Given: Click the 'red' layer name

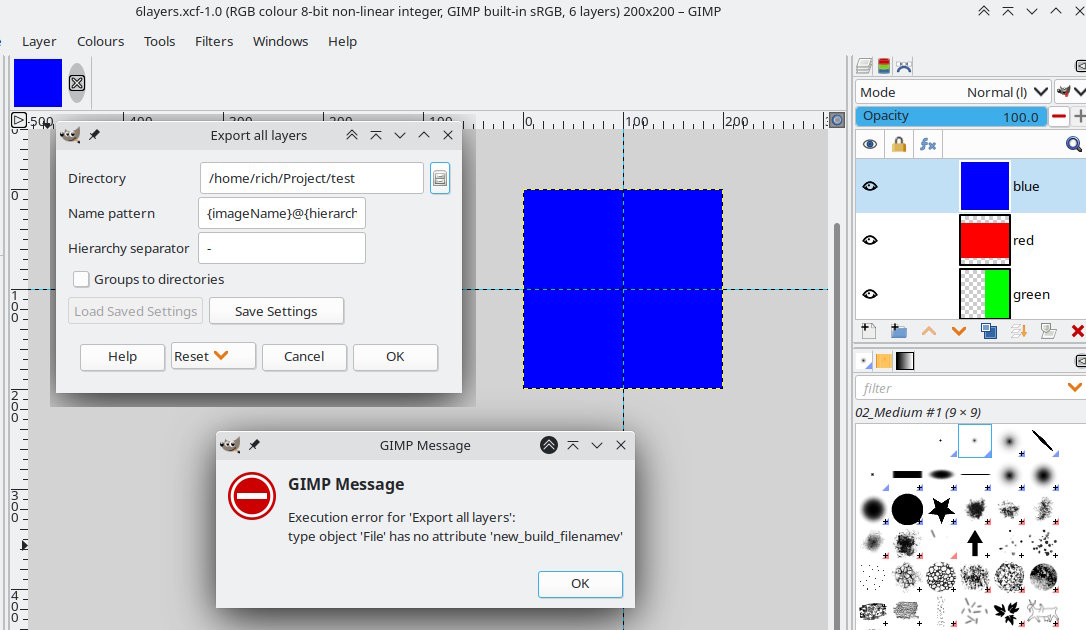Looking at the screenshot, I should (1023, 240).
